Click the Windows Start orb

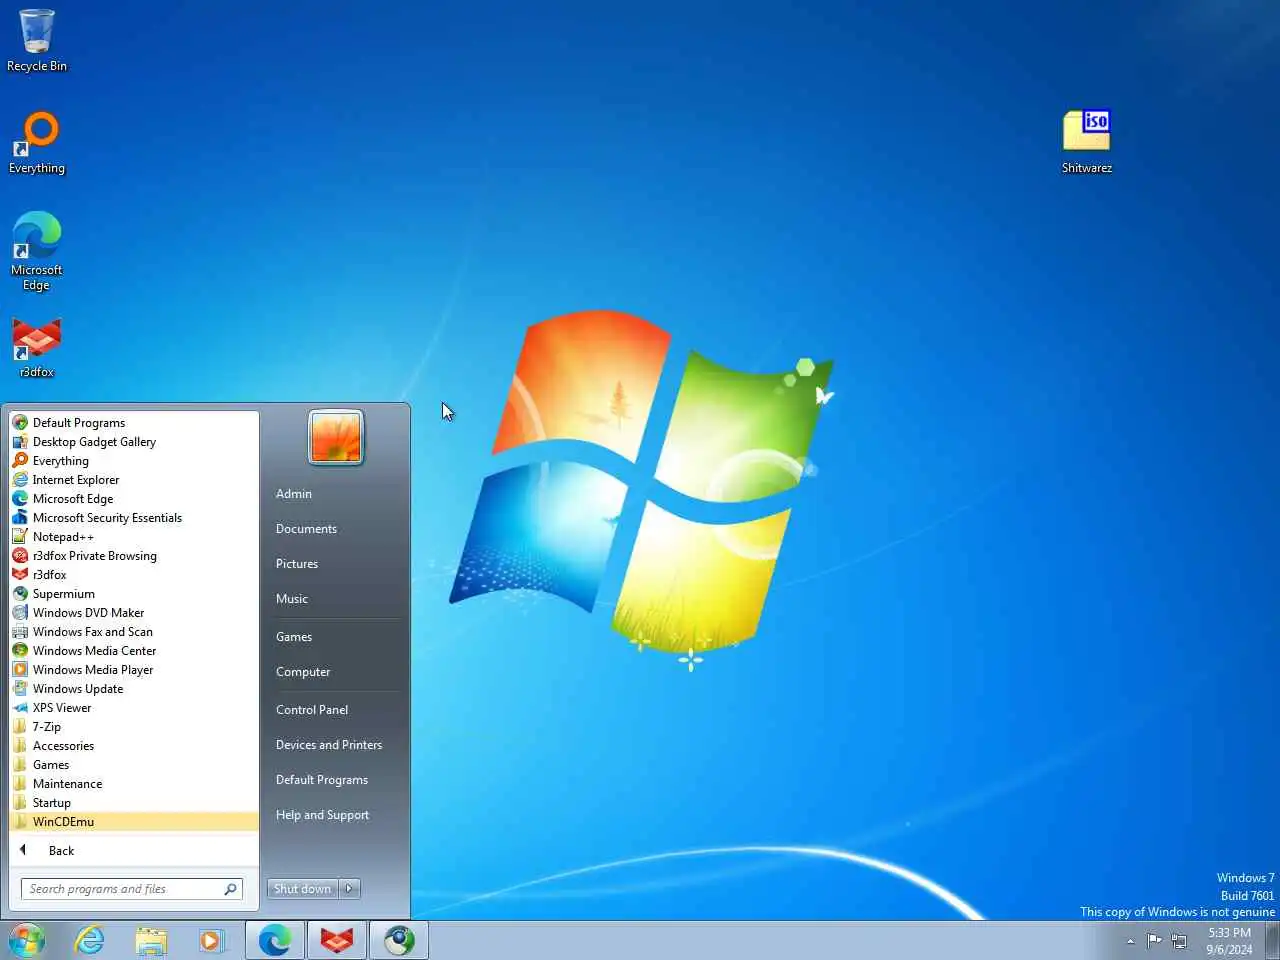27,940
